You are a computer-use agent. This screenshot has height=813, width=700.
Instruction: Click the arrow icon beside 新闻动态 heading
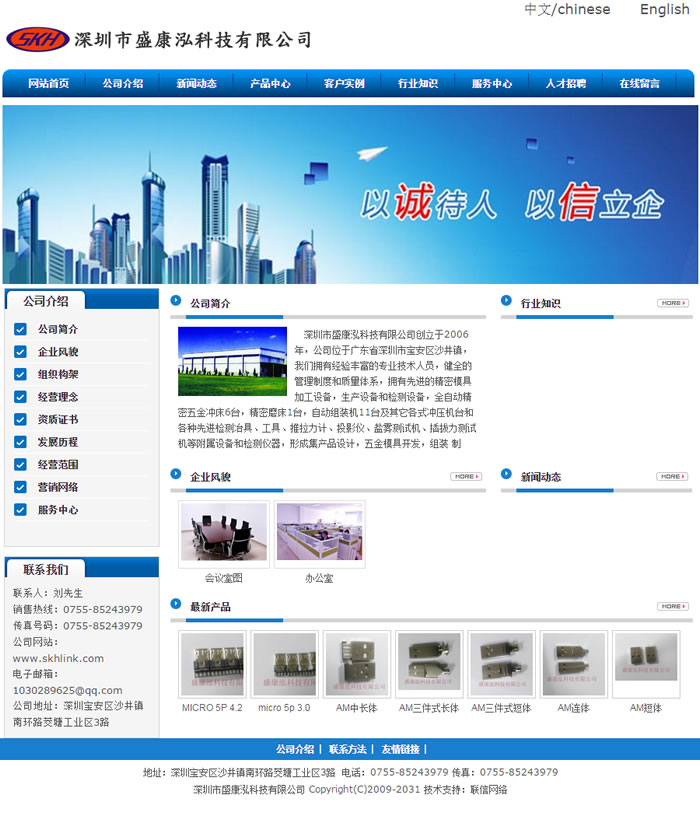tap(509, 476)
